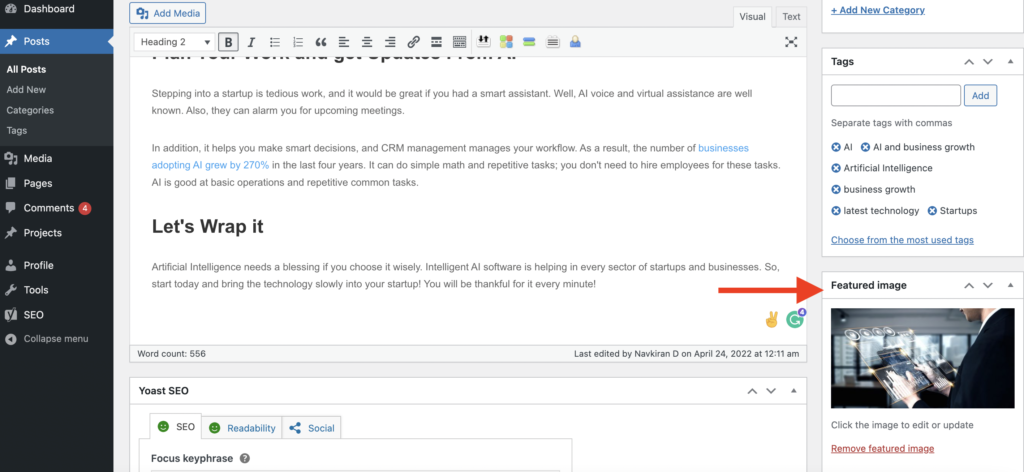
Task: Show the toolbar toggle (kitchen sink)
Action: 459,42
